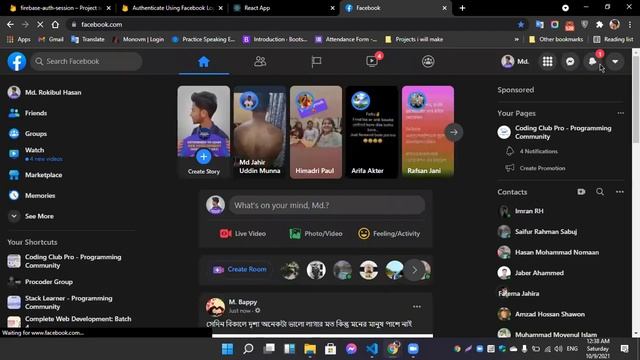The height and width of the screenshot is (360, 640).
Task: Open the Friends tab in top navigation
Action: tap(260, 62)
